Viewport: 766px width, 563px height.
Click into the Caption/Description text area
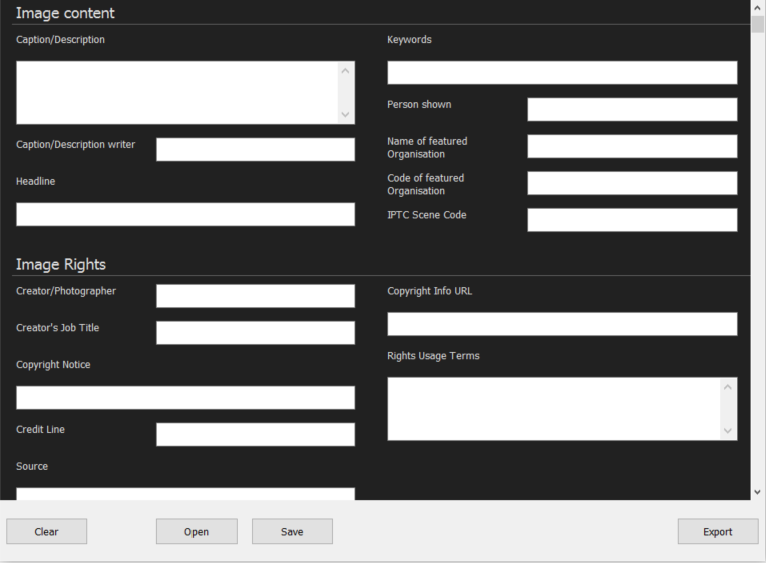coord(176,93)
